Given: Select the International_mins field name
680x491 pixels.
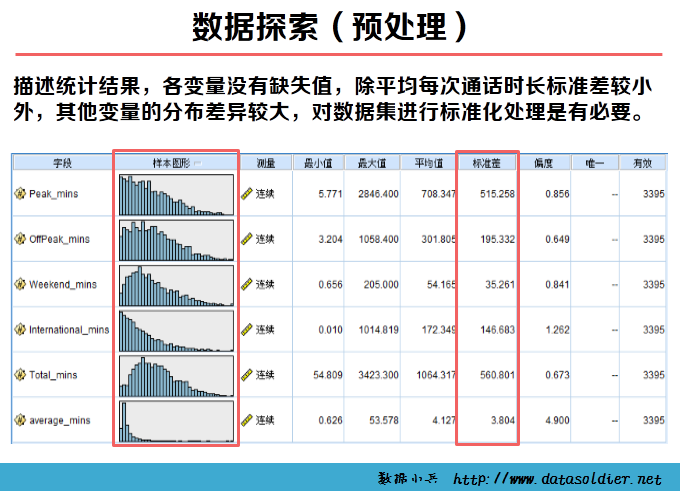Looking at the screenshot, I should pos(69,330).
